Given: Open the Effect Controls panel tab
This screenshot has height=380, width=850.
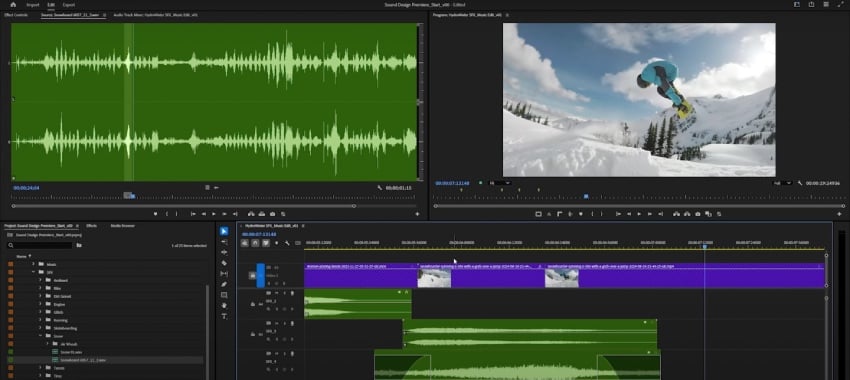Looking at the screenshot, I should tap(16, 15).
